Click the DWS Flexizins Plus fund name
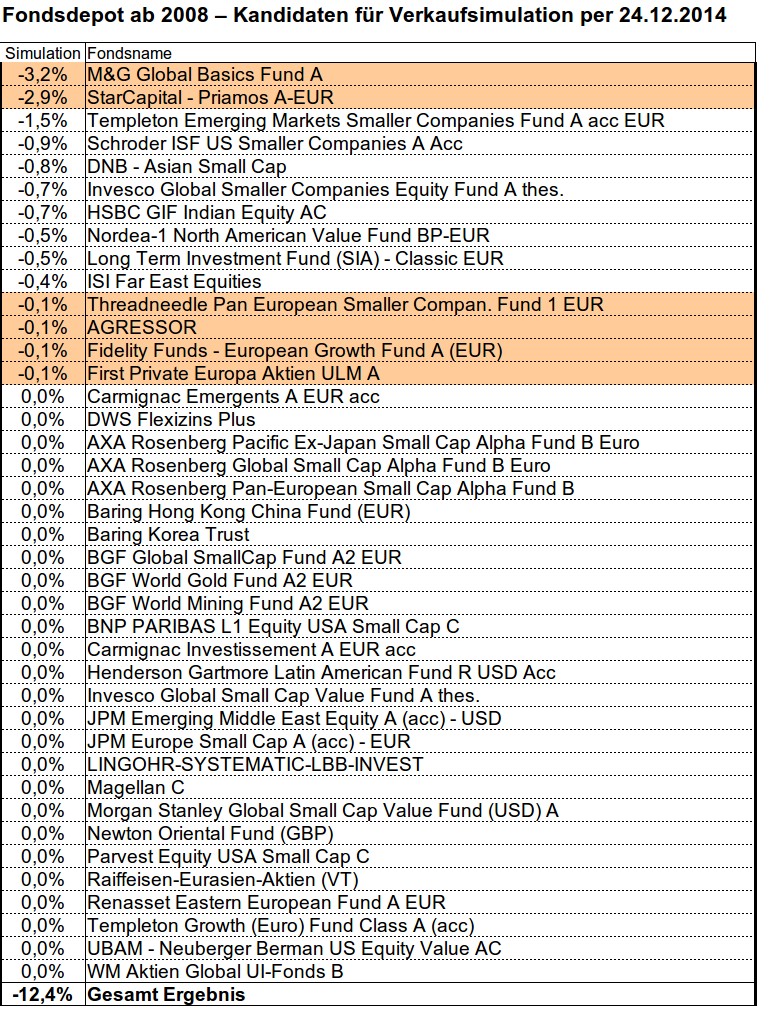 pos(171,420)
